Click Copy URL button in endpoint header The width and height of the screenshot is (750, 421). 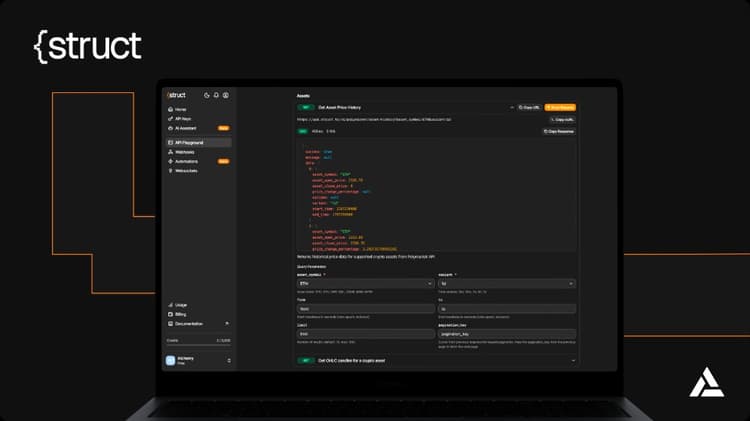coord(529,108)
